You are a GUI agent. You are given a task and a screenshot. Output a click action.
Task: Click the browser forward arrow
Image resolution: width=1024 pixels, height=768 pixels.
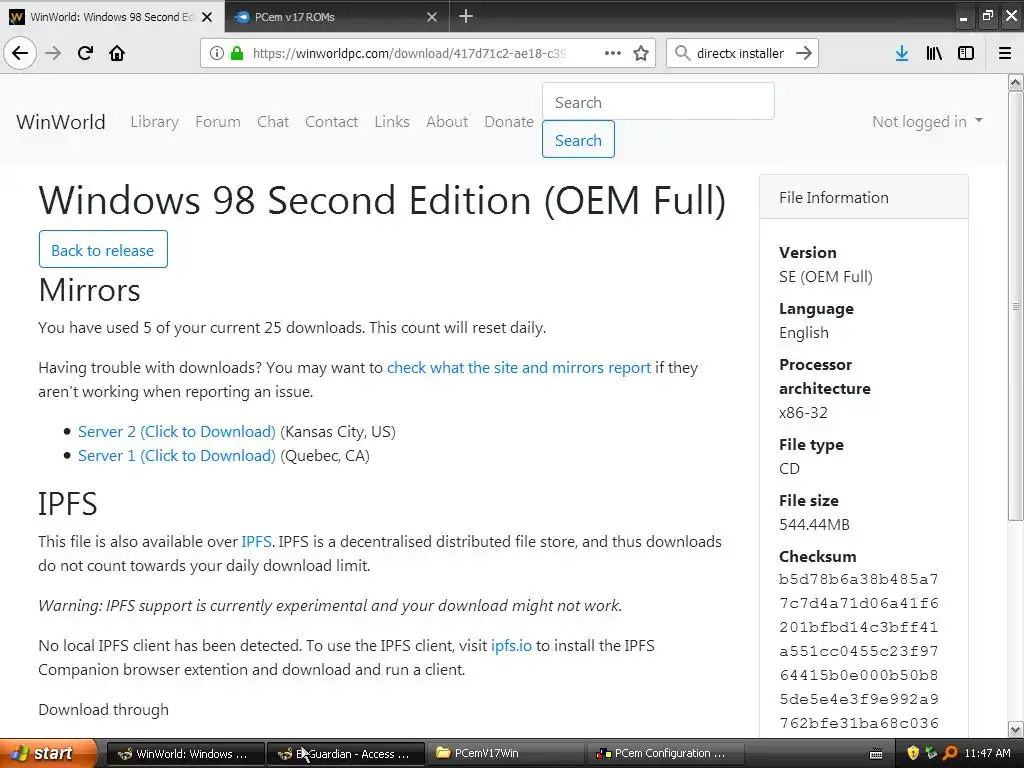54,53
